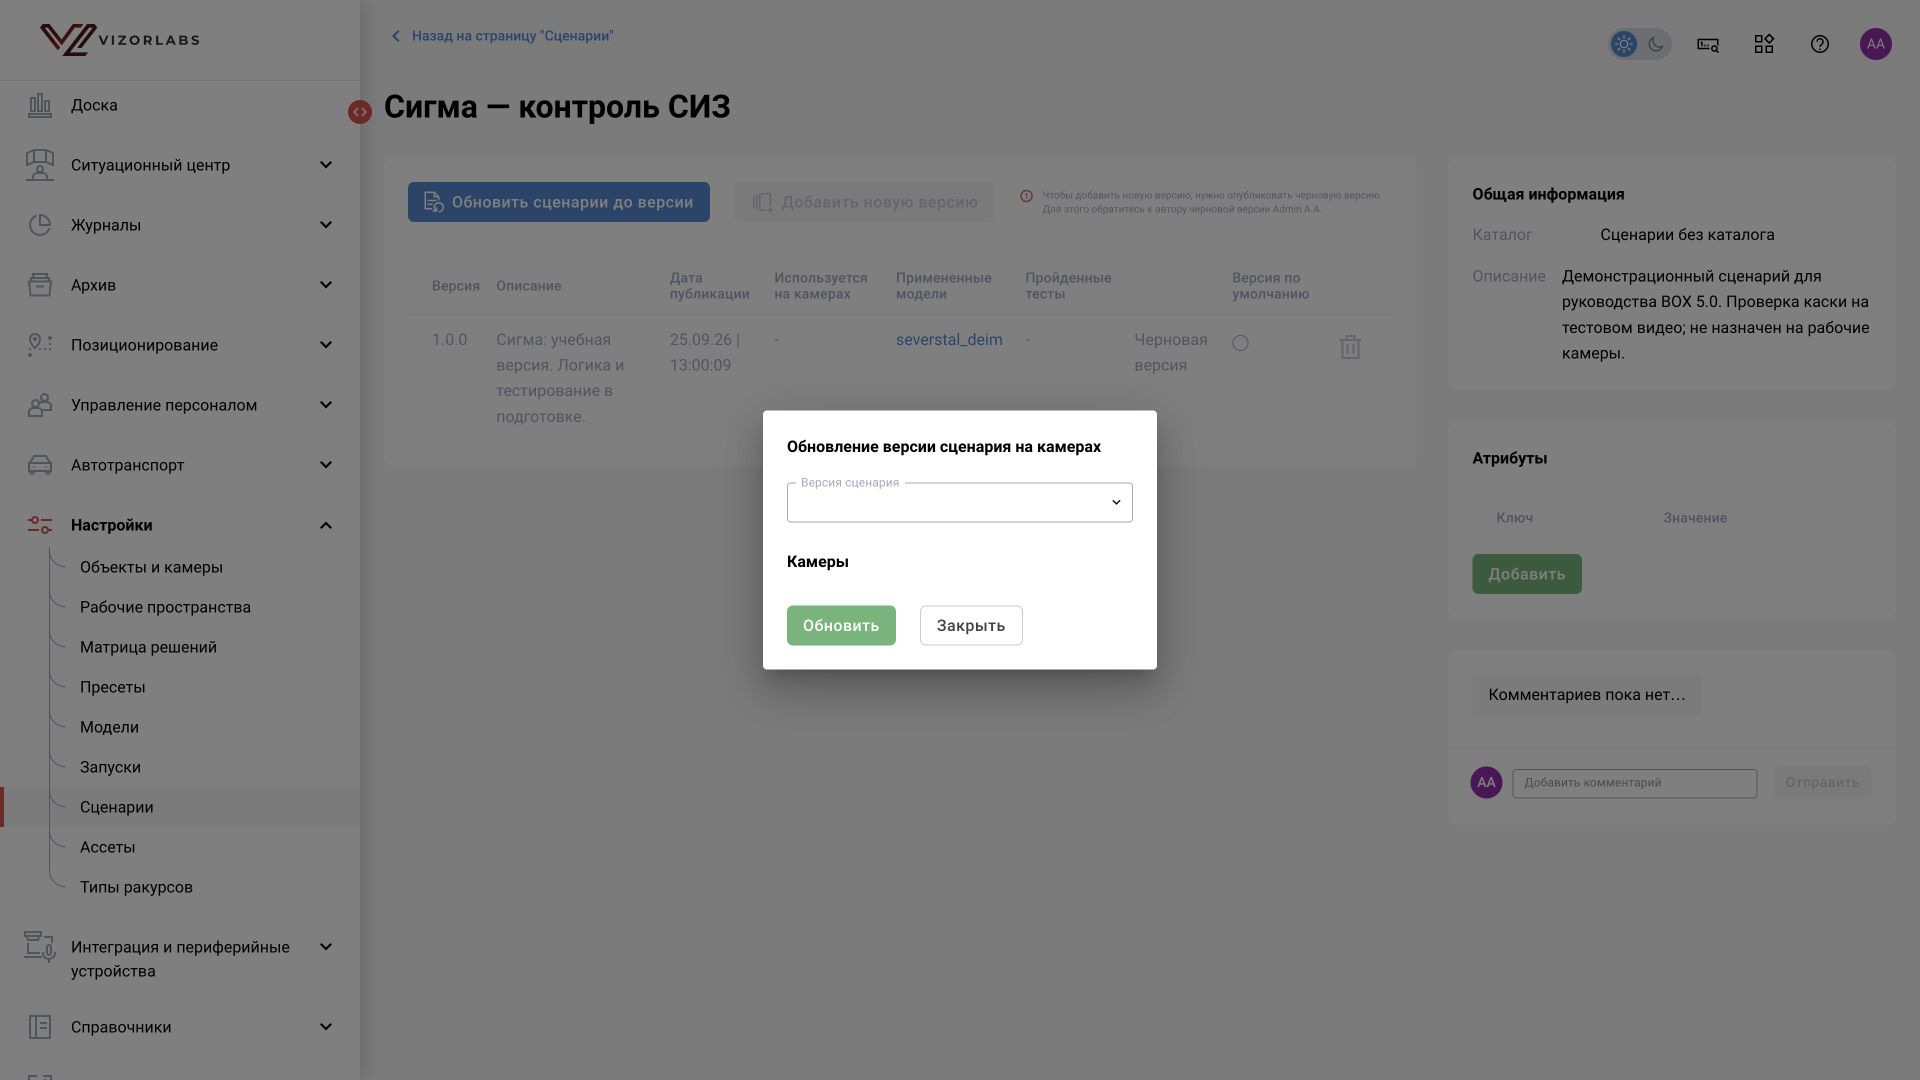Click the Справочники book icon

(40, 1027)
